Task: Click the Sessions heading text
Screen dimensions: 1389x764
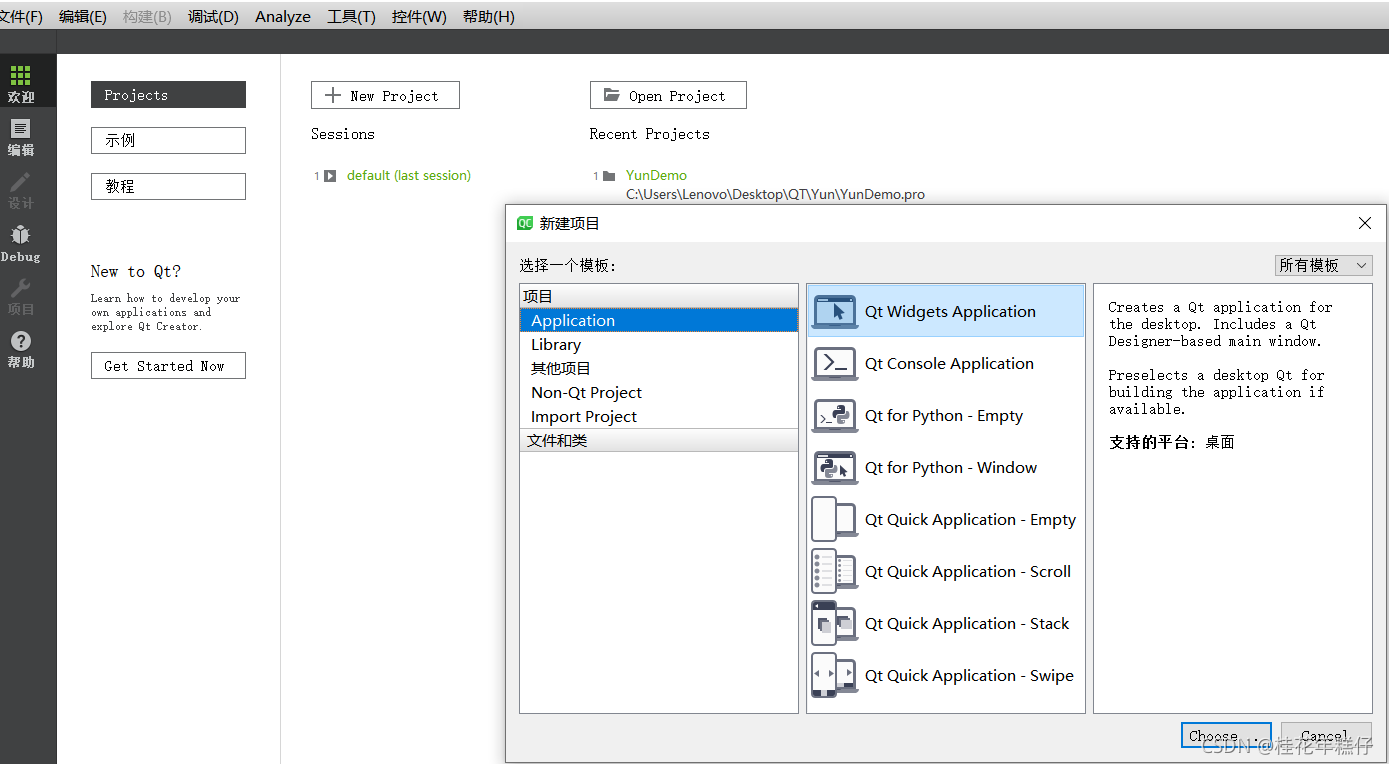Action: pos(343,134)
